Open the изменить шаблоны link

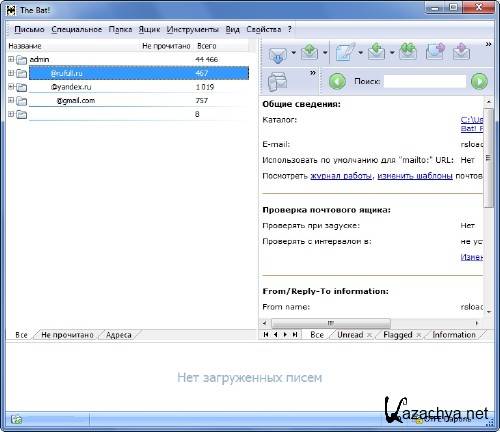pos(415,176)
